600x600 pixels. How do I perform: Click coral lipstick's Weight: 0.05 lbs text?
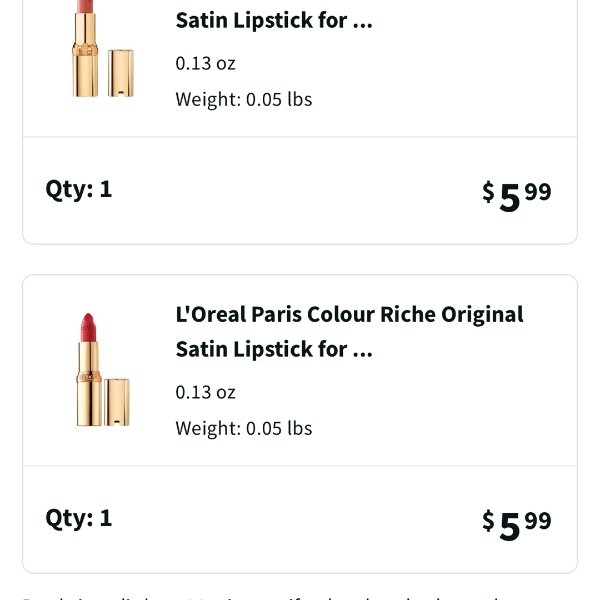pos(244,99)
